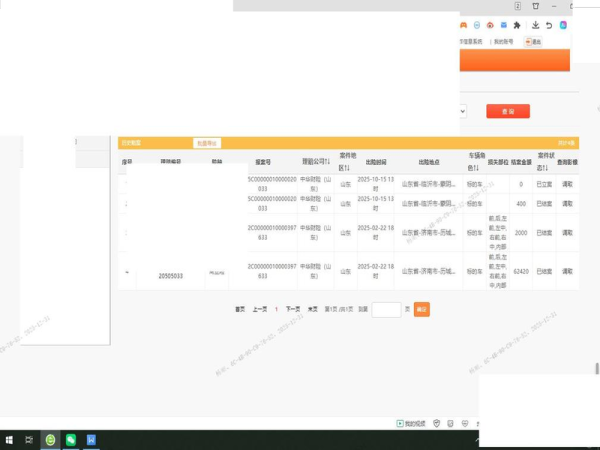Expand the dropdown beside the 查询 button
The width and height of the screenshot is (600, 450).
(x=464, y=111)
